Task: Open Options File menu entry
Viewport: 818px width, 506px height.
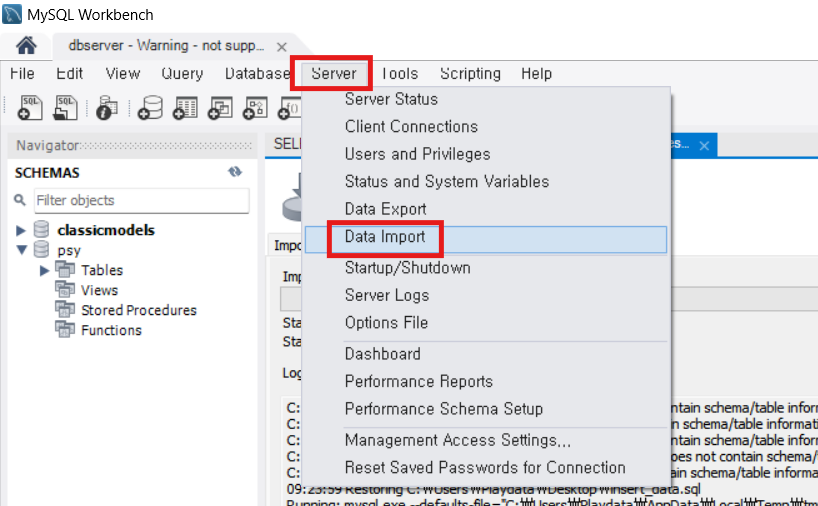Action: [486, 323]
